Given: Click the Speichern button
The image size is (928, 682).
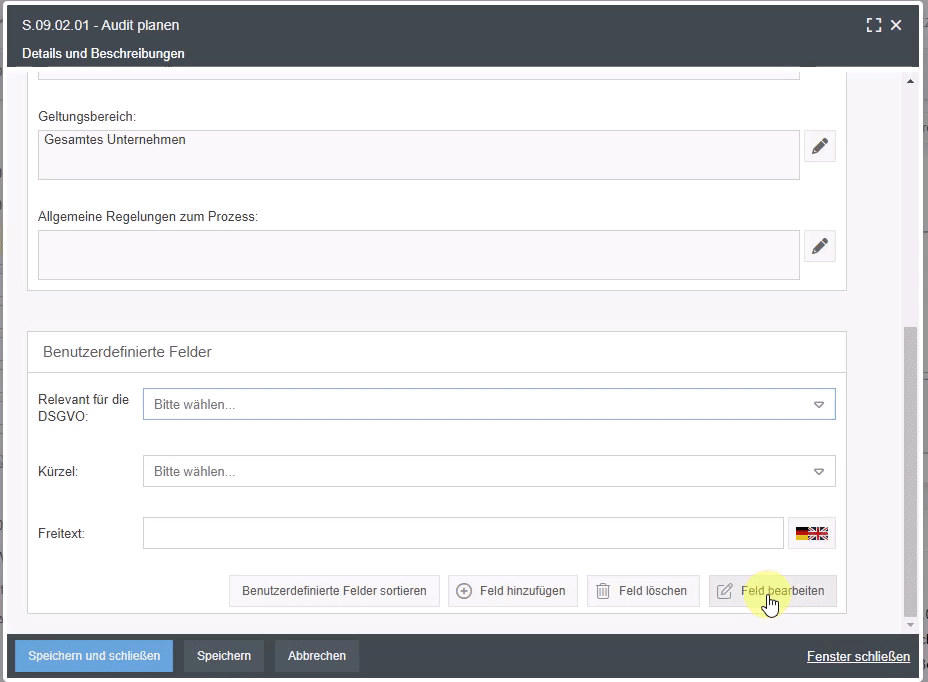Looking at the screenshot, I should pos(224,656).
